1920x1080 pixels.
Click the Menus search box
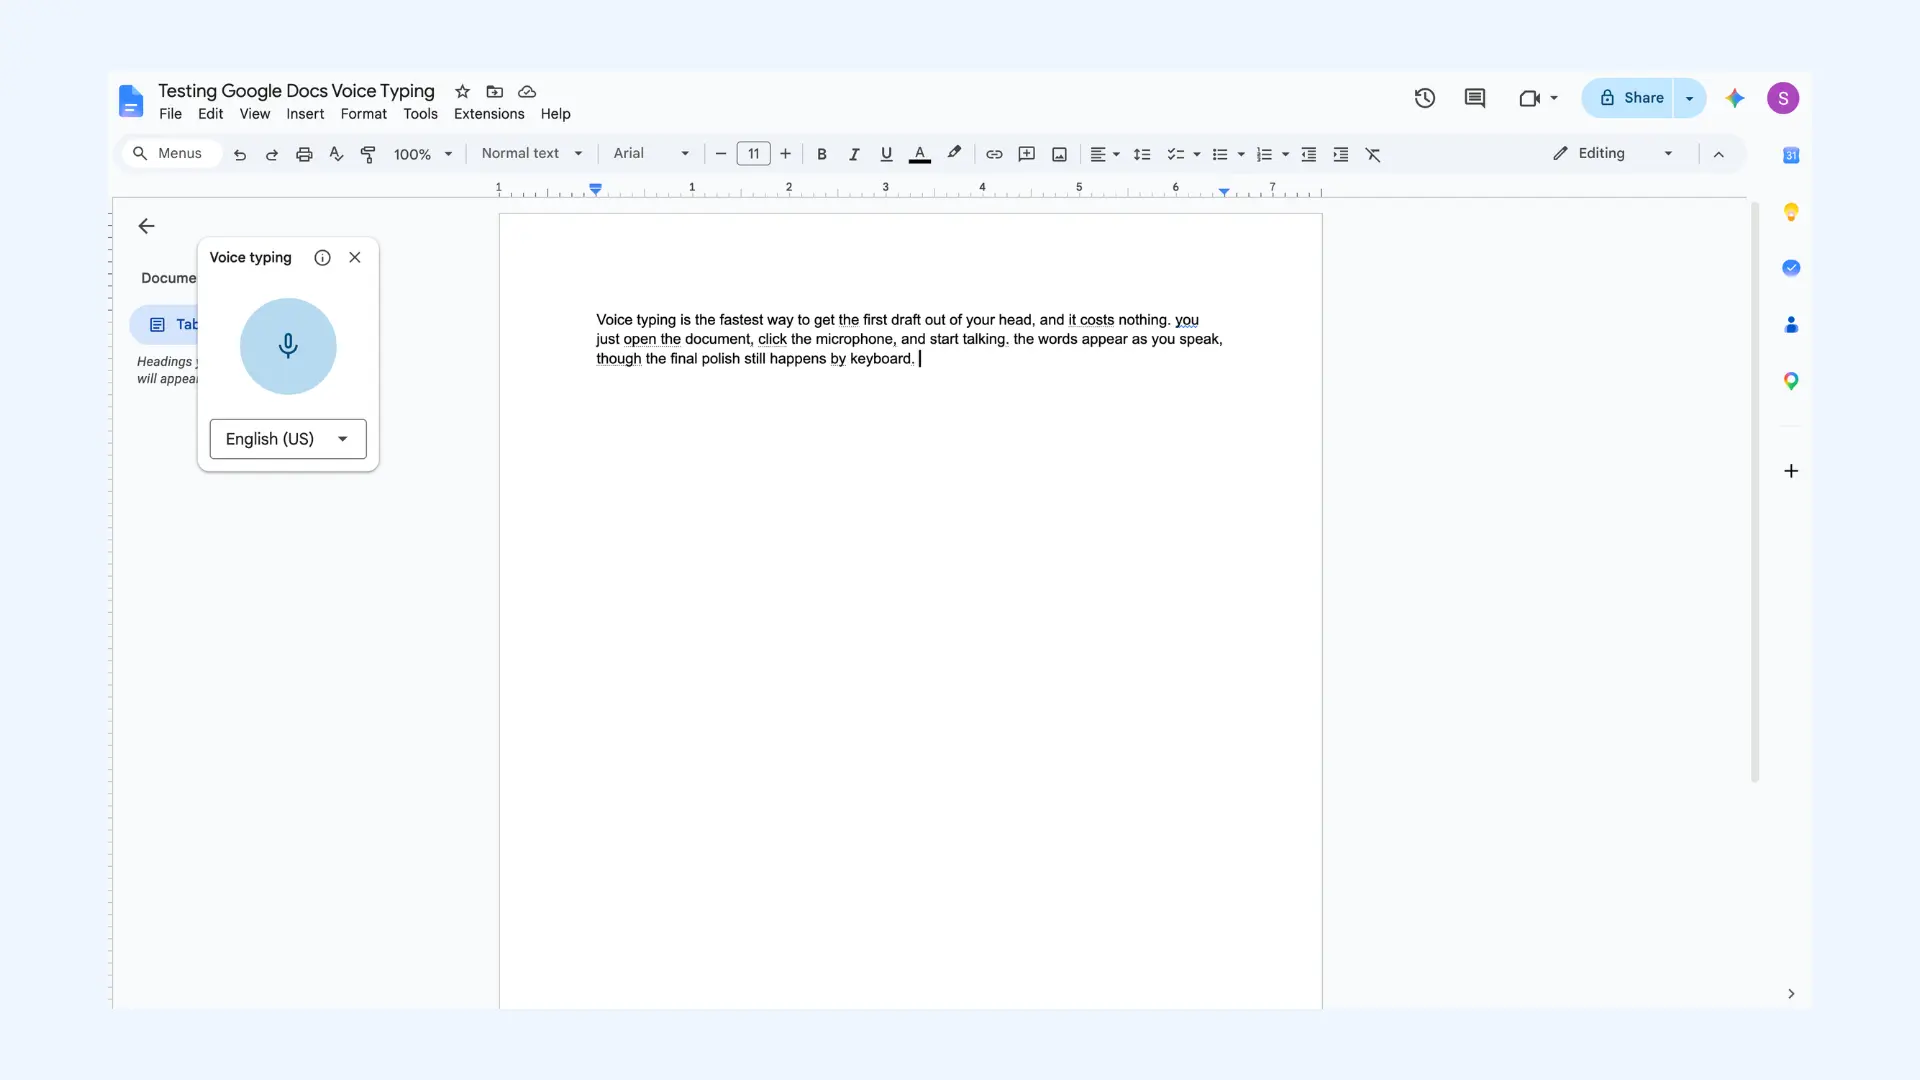(x=172, y=154)
